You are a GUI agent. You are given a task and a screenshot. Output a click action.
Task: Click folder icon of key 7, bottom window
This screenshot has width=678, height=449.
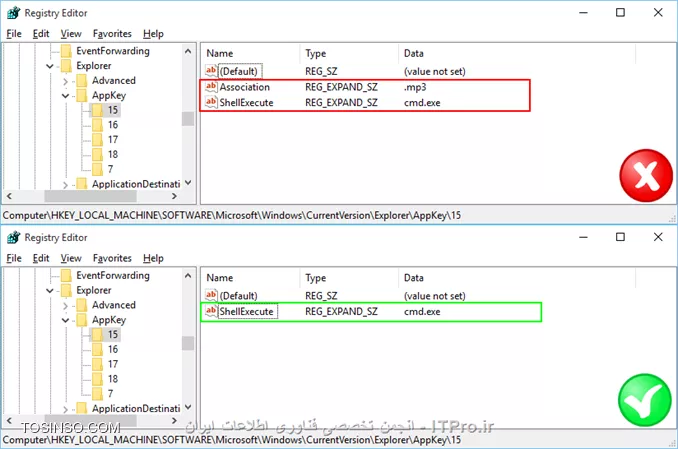coord(98,394)
